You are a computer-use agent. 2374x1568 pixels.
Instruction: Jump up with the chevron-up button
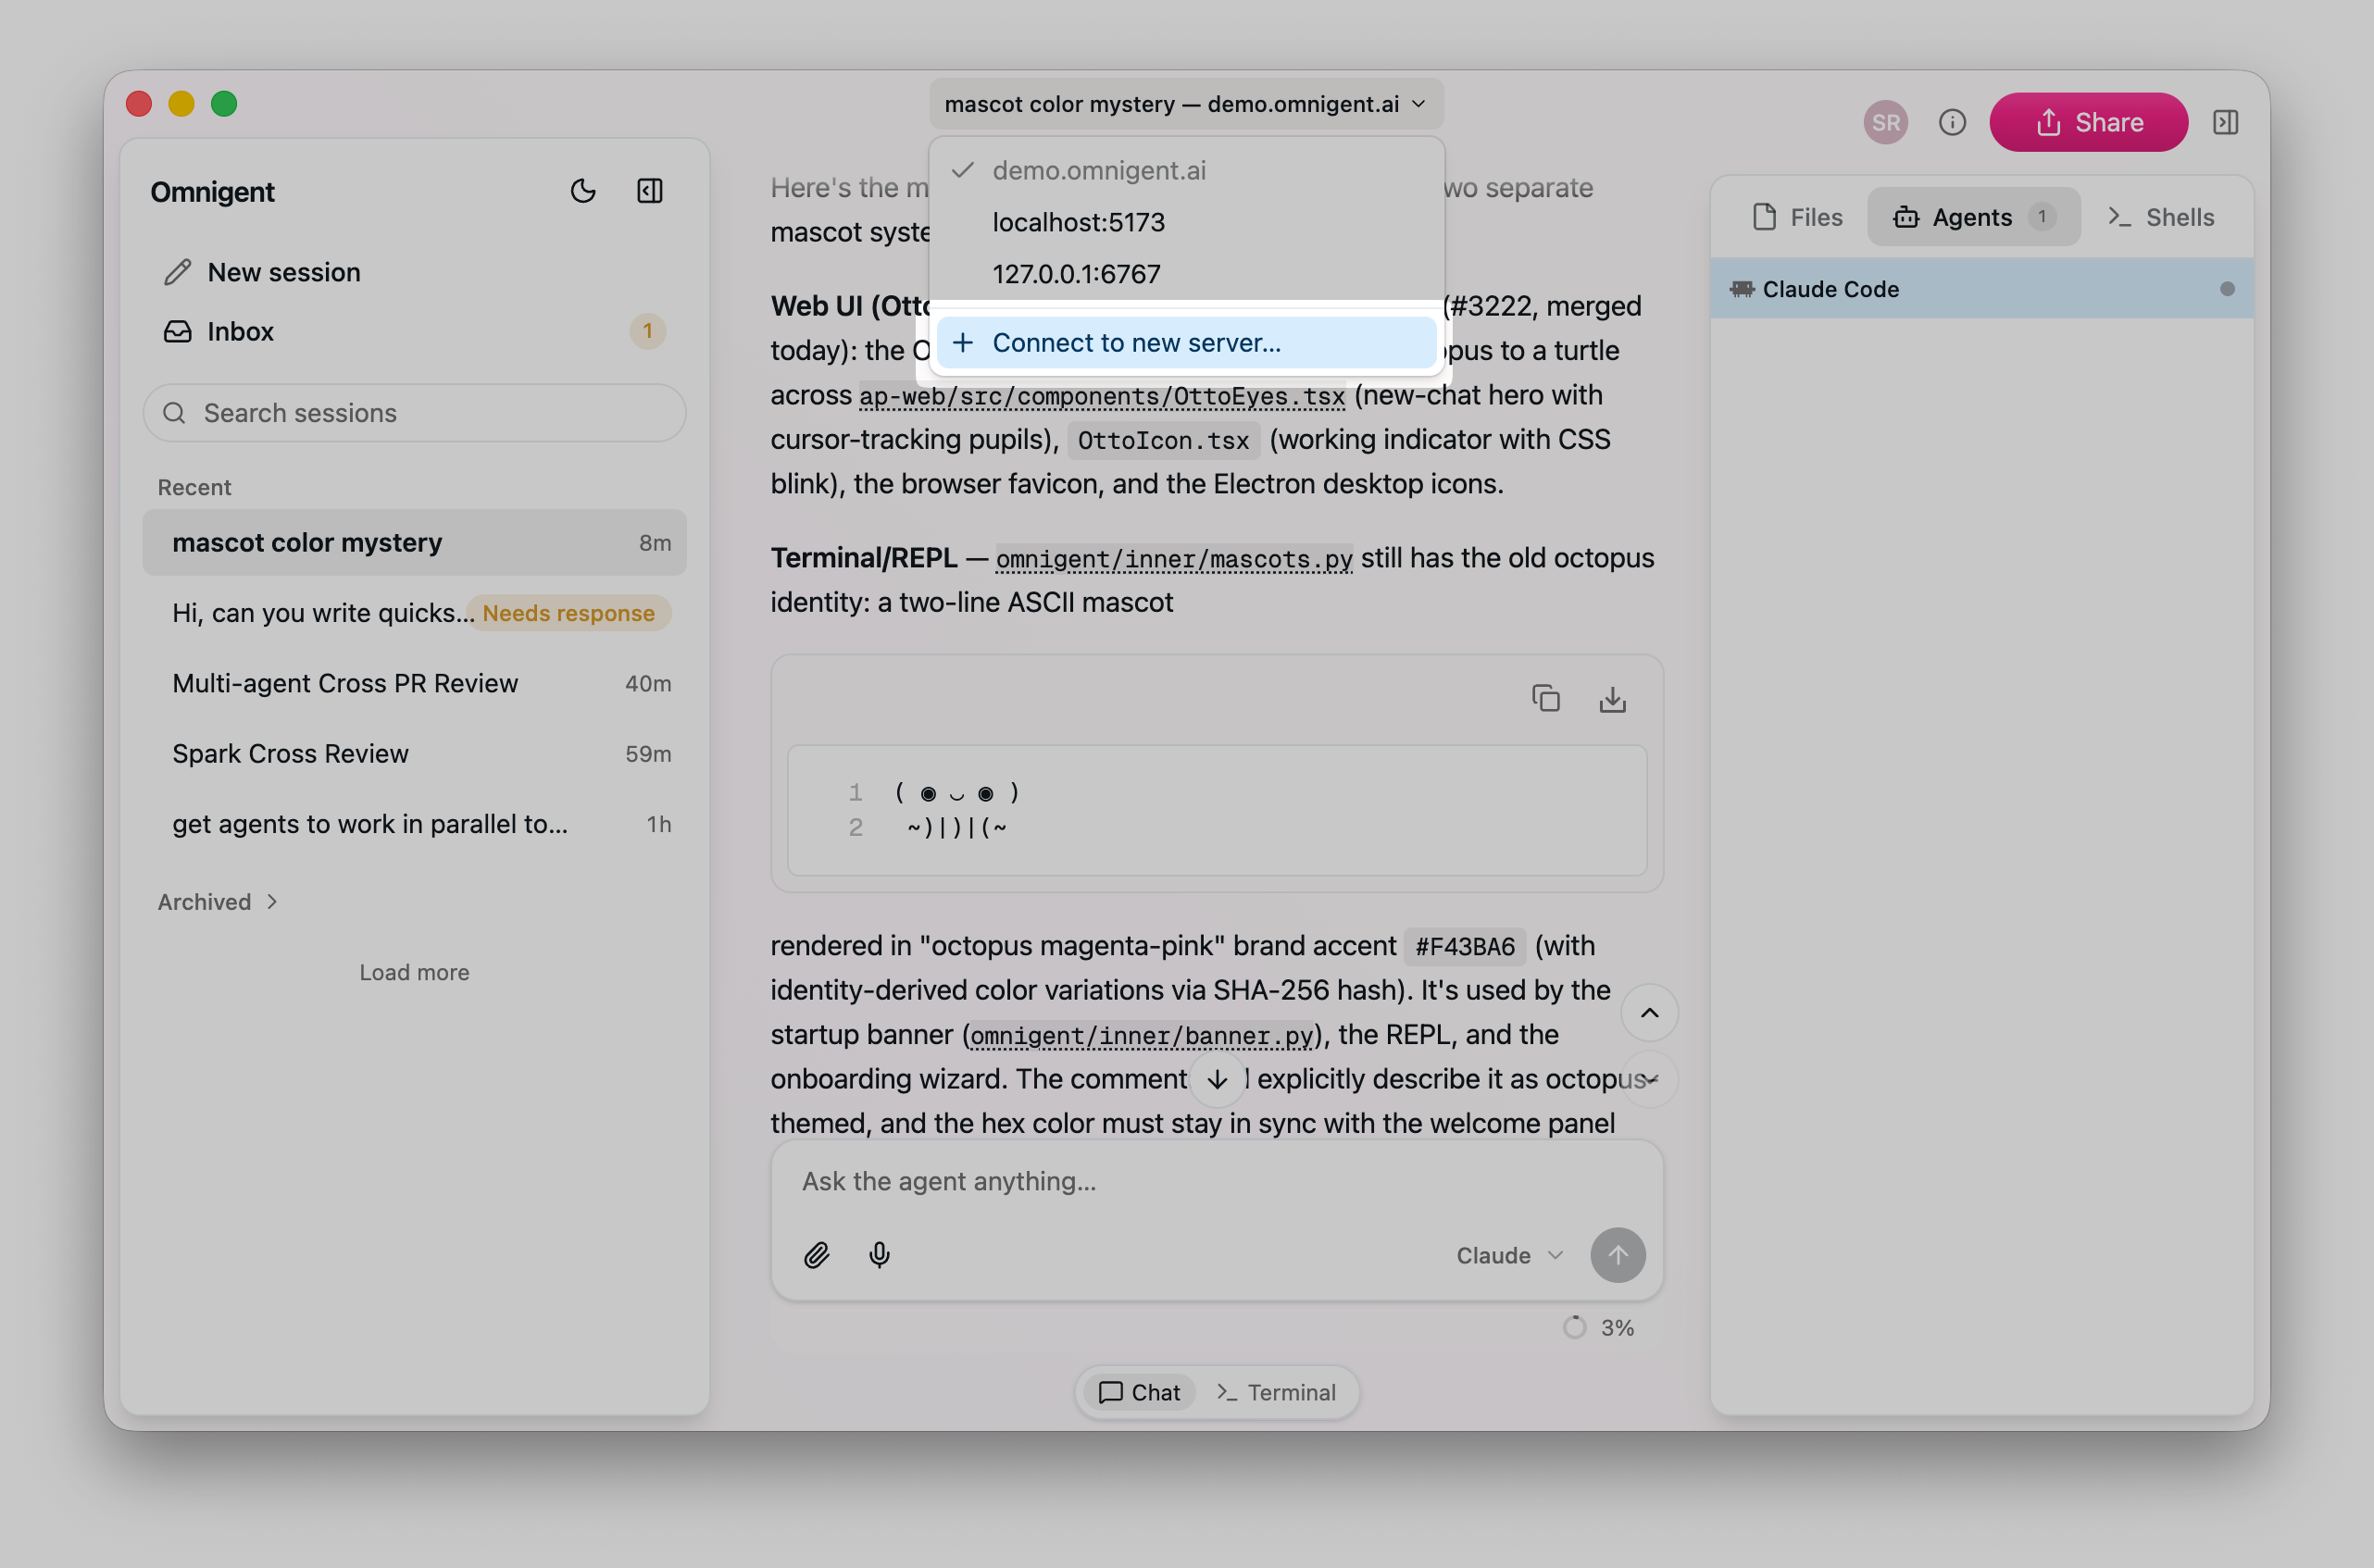[x=1649, y=1013]
